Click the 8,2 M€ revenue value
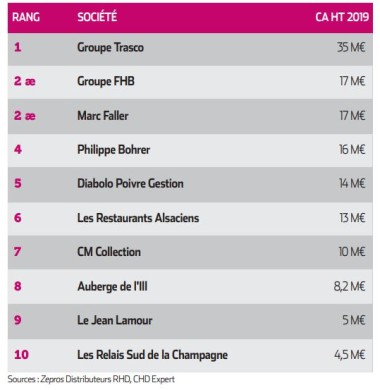The height and width of the screenshot is (390, 380). click(x=350, y=286)
